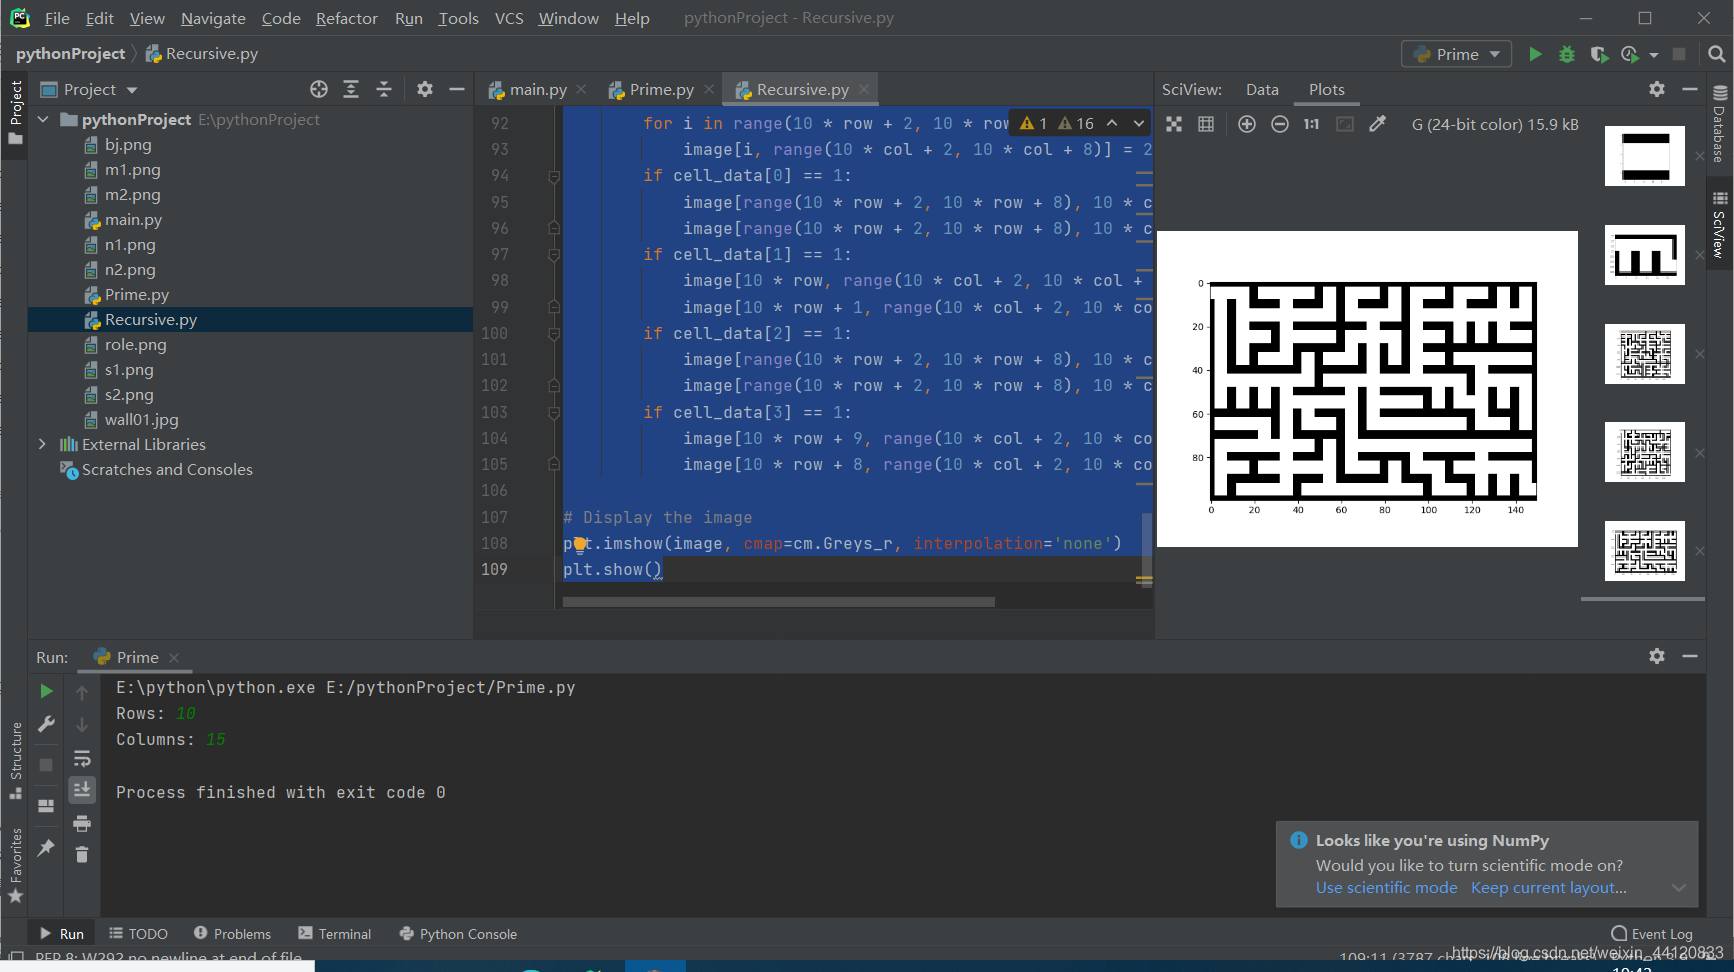This screenshot has width=1734, height=972.
Task: Open the TODO tool window
Action: point(138,934)
